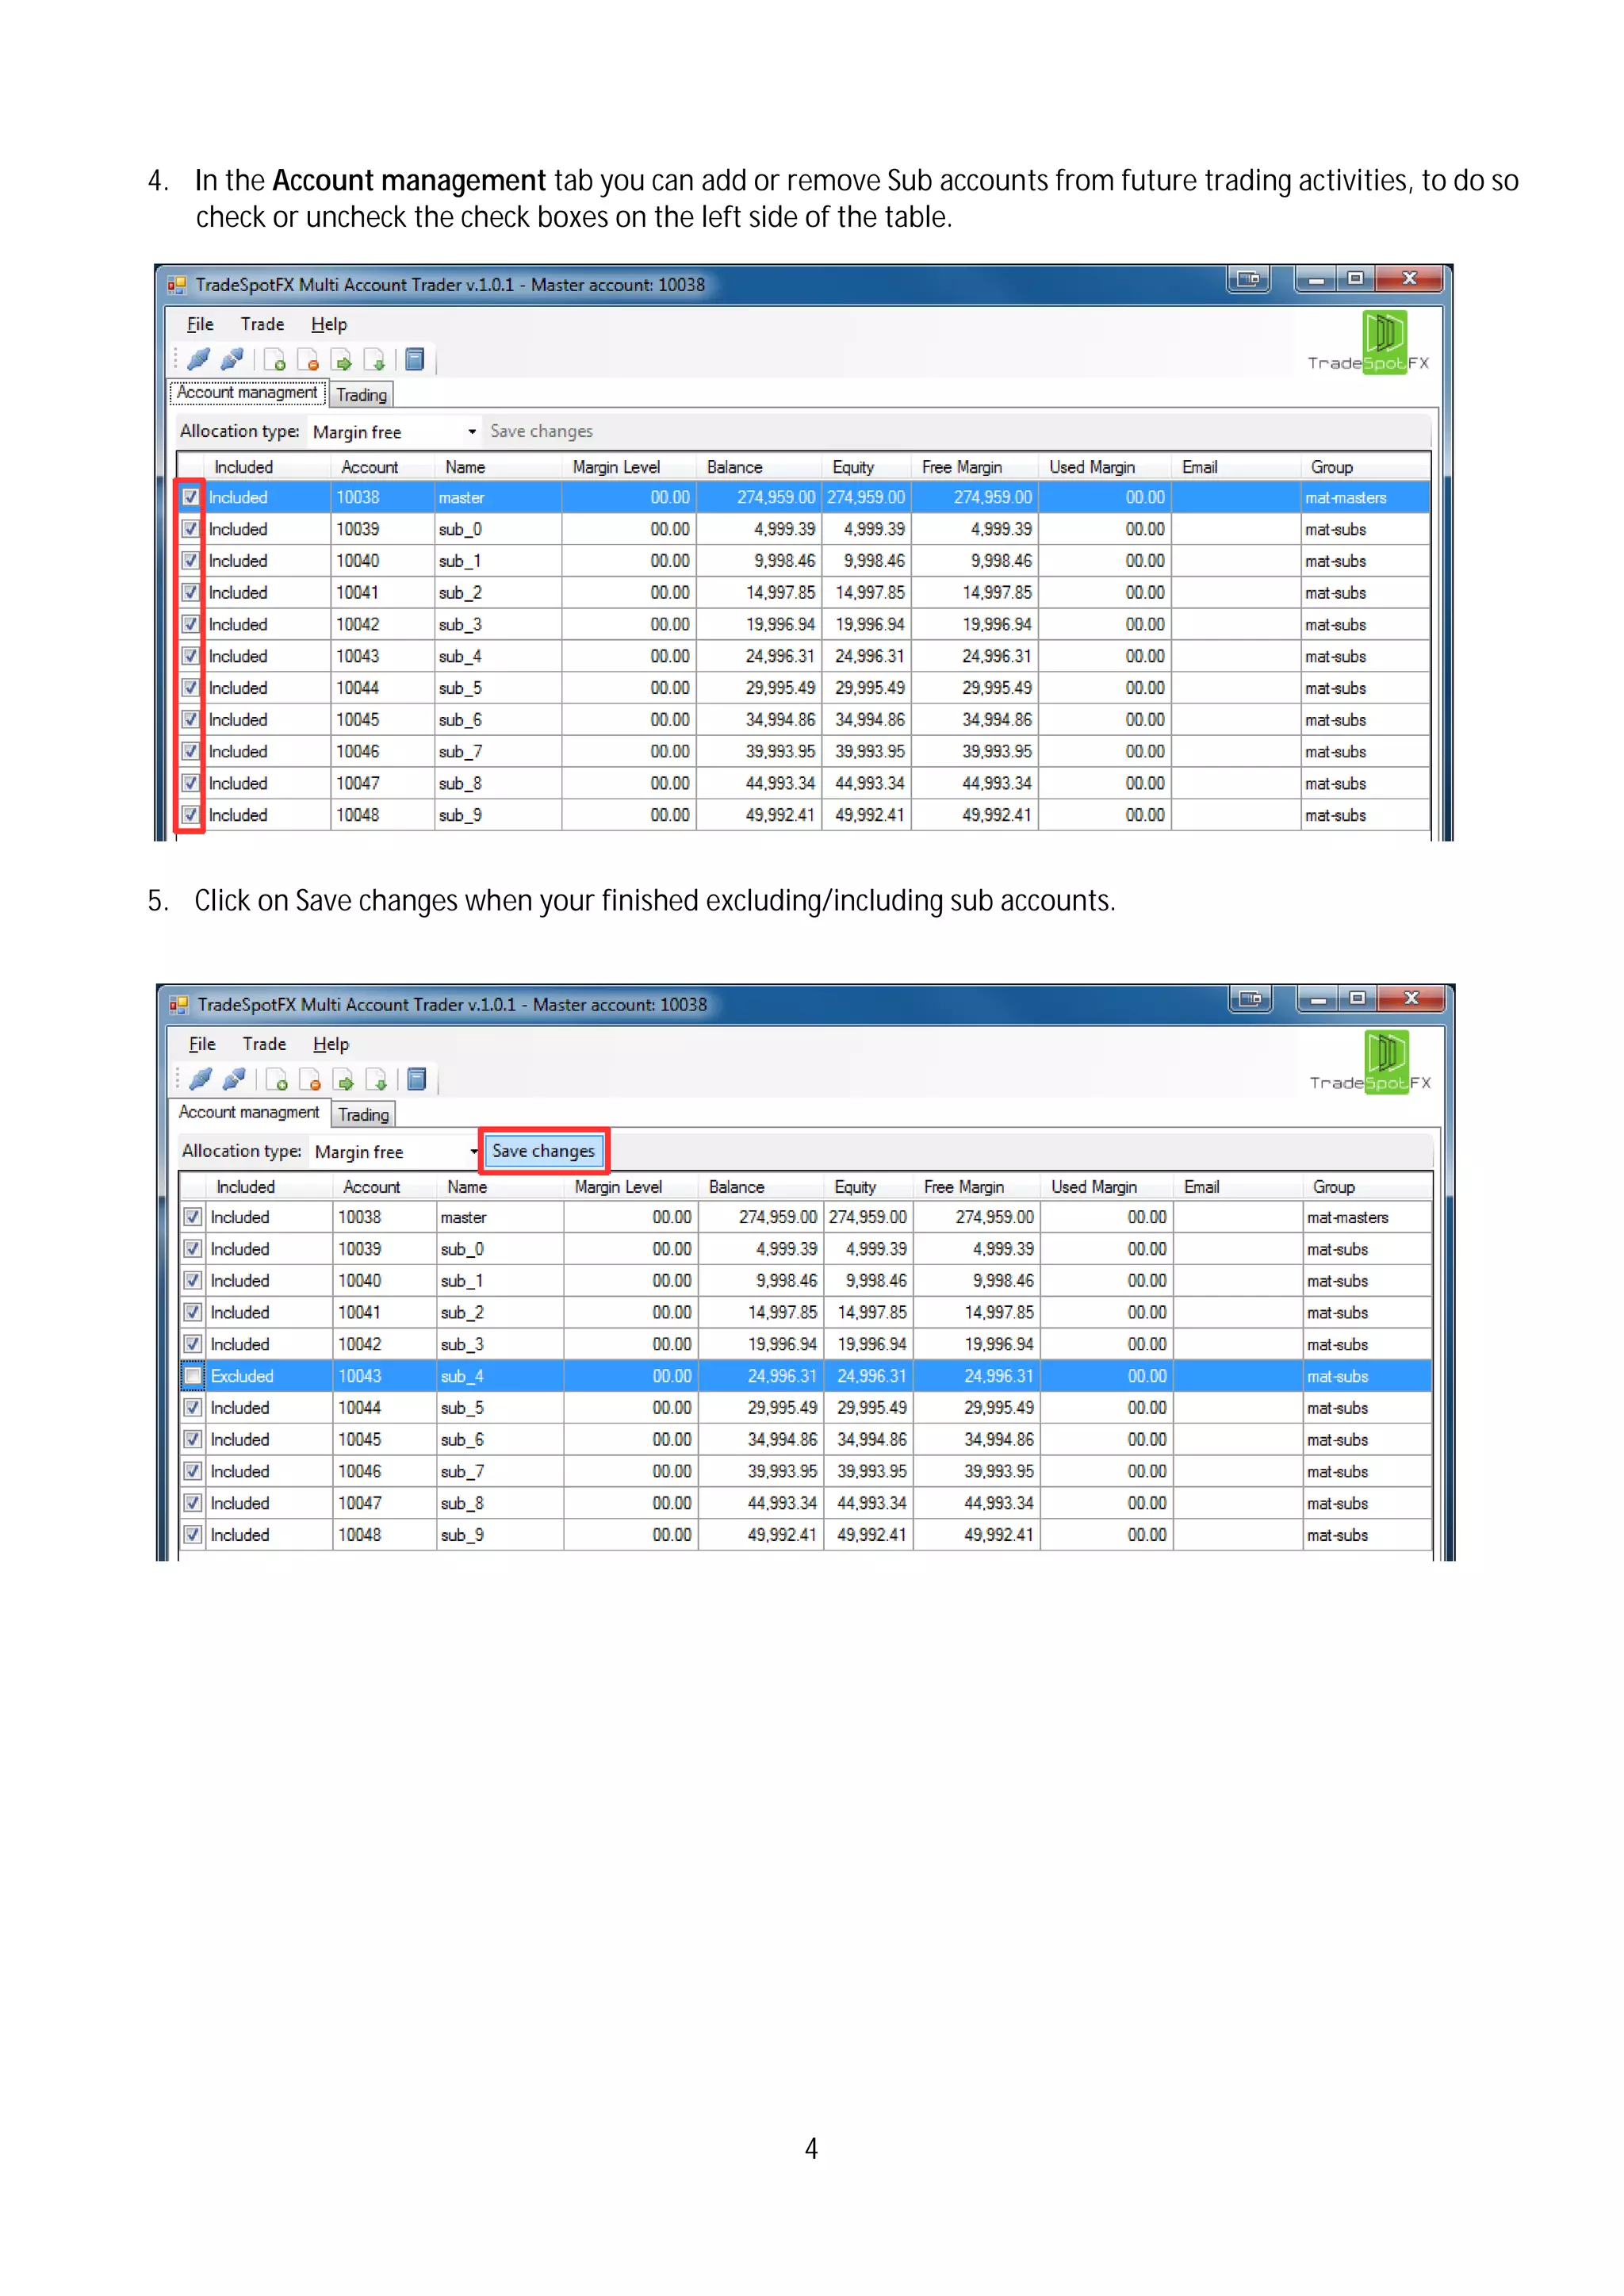This screenshot has width=1624, height=2296.
Task: Switch to Trading tab in step 5 window
Action: click(x=363, y=1115)
